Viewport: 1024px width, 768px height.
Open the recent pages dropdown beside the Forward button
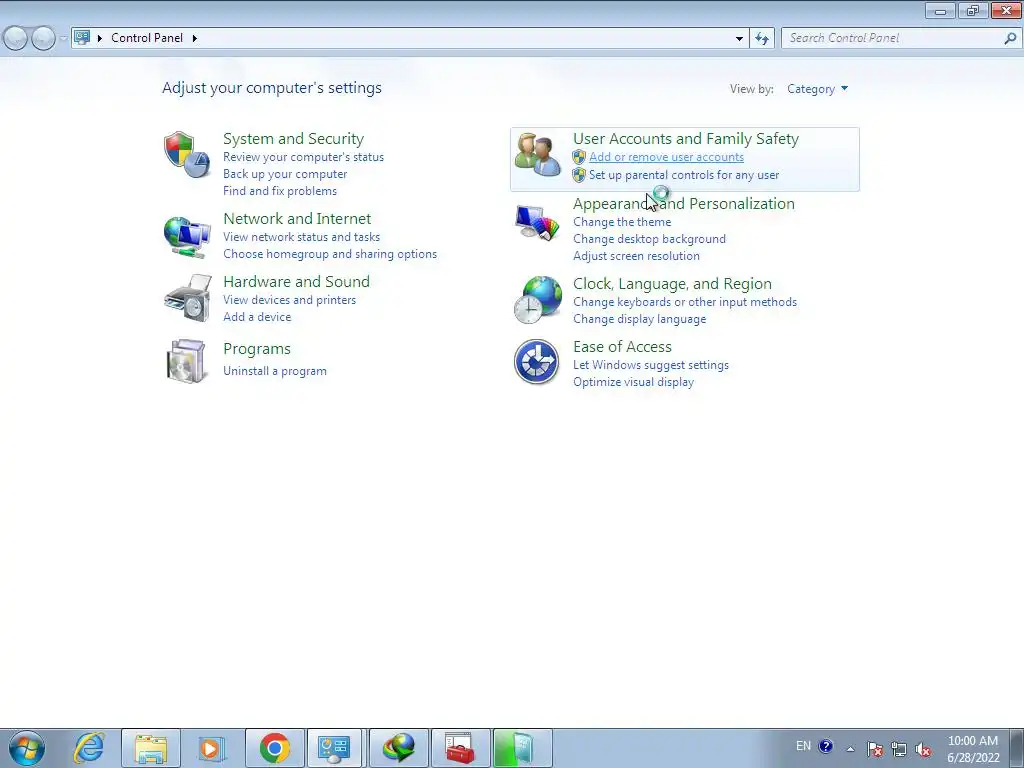[63, 39]
